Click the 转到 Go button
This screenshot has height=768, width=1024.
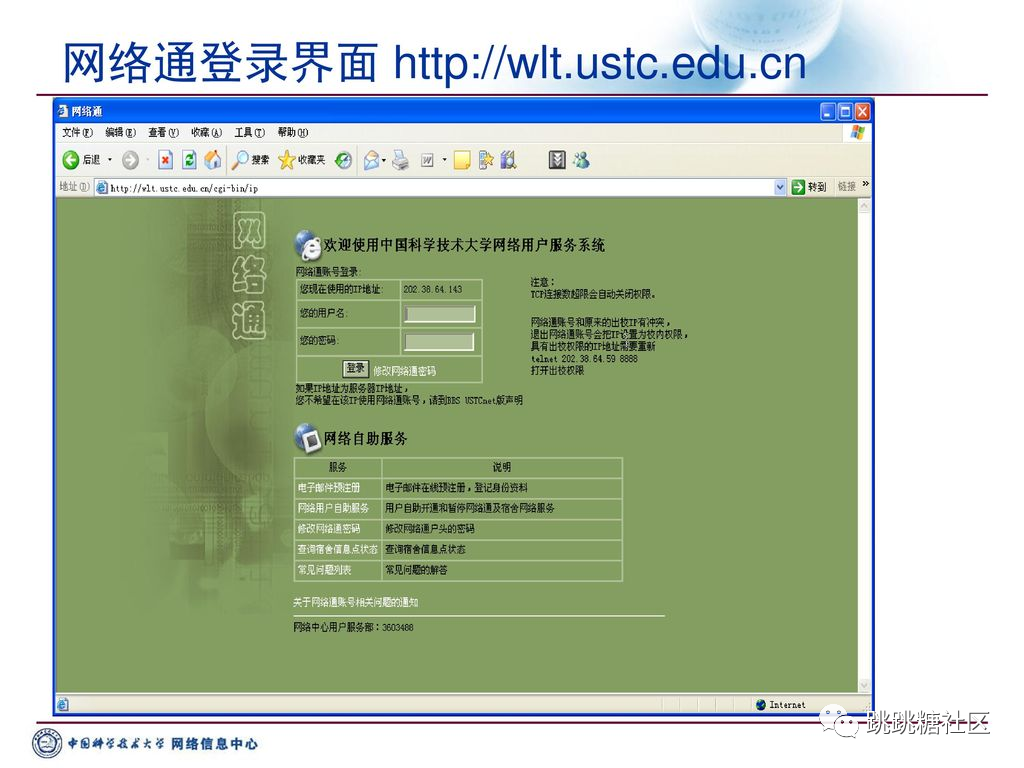pyautogui.click(x=809, y=187)
